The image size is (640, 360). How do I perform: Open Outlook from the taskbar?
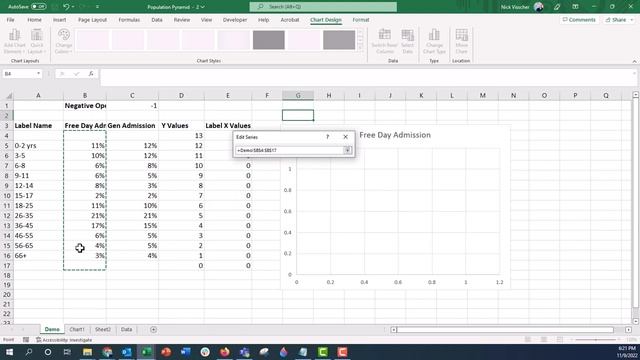127,352
